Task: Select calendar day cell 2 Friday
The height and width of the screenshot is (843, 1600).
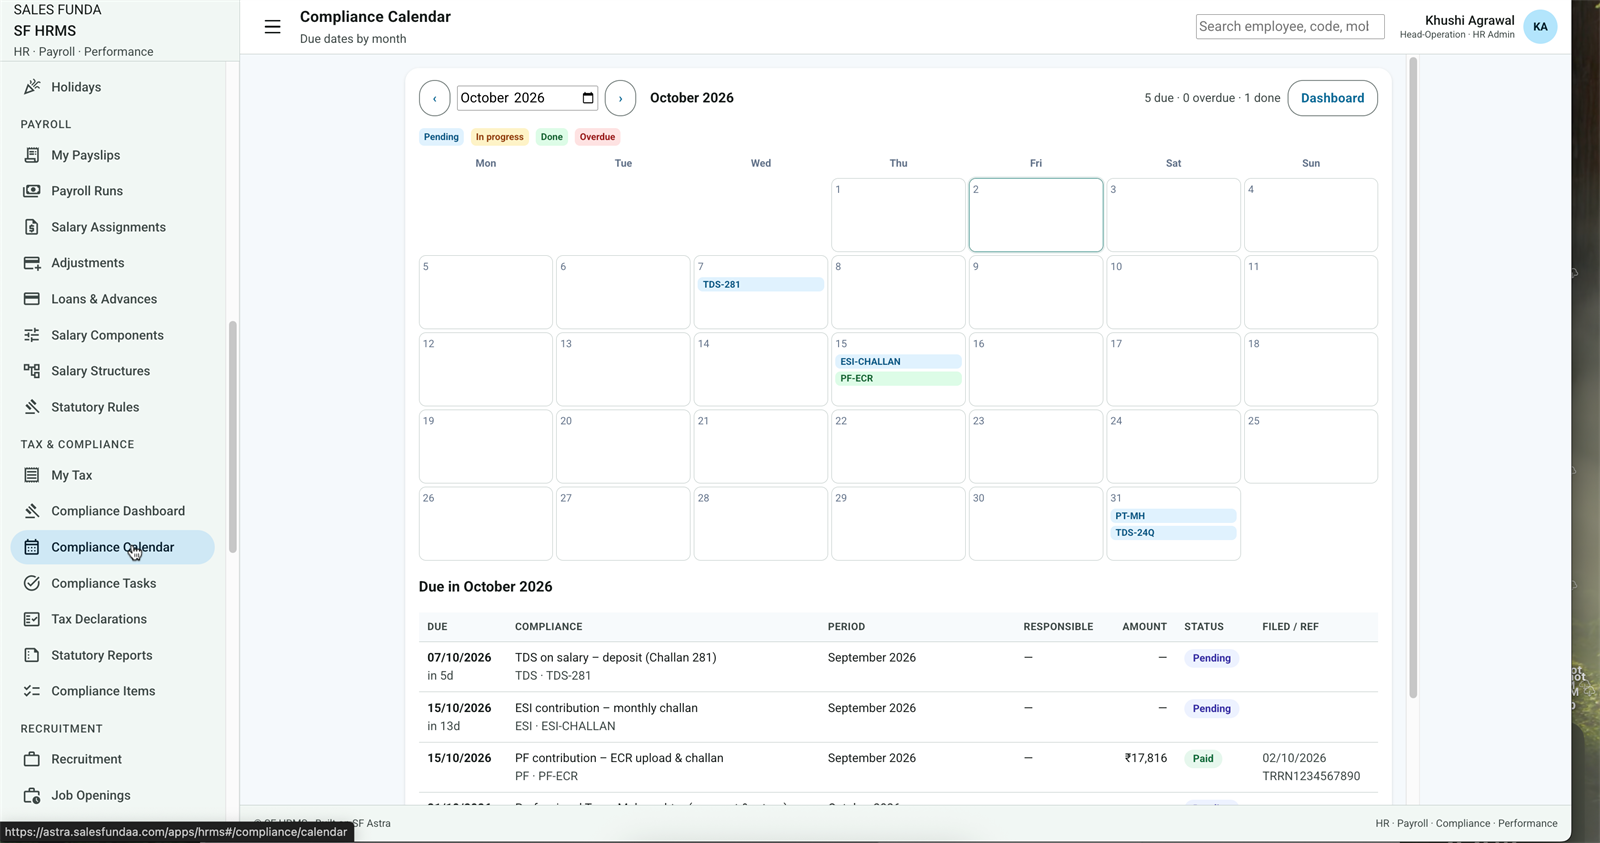Action: click(x=1035, y=215)
